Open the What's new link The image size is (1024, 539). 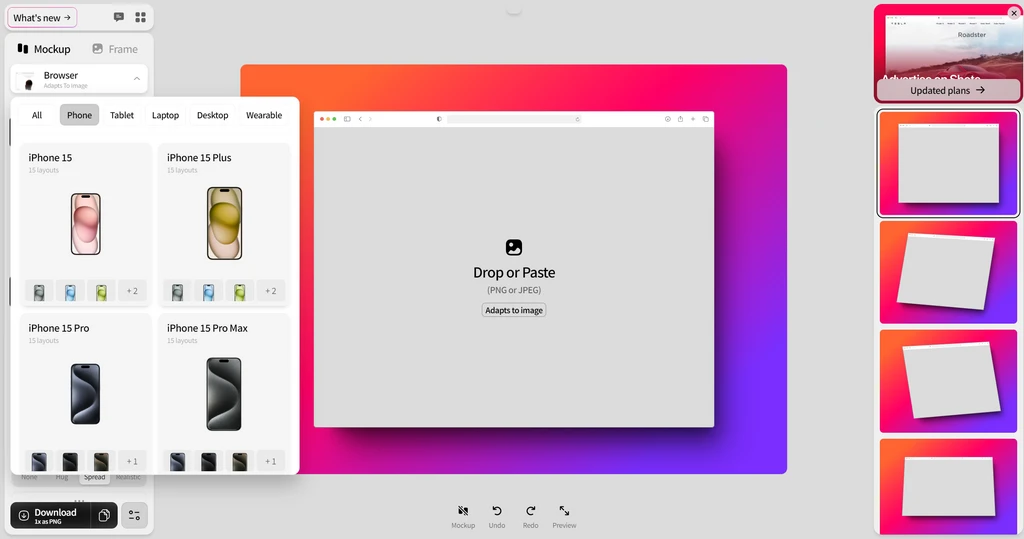tap(42, 18)
